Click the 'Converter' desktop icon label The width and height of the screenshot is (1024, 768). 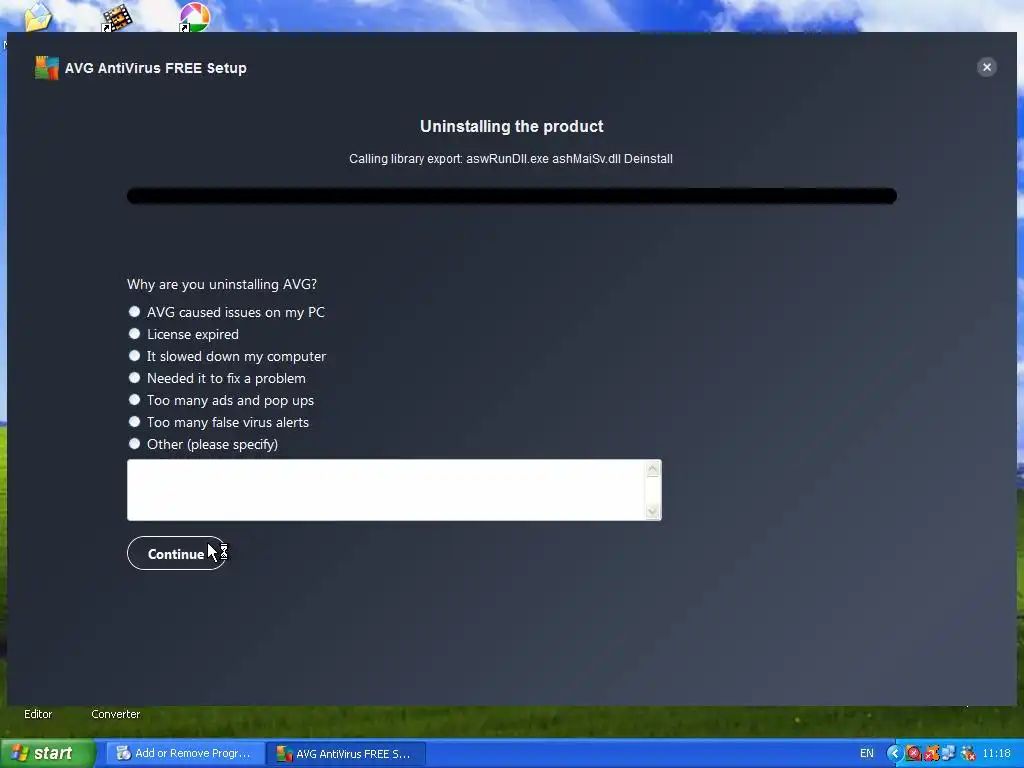point(116,714)
